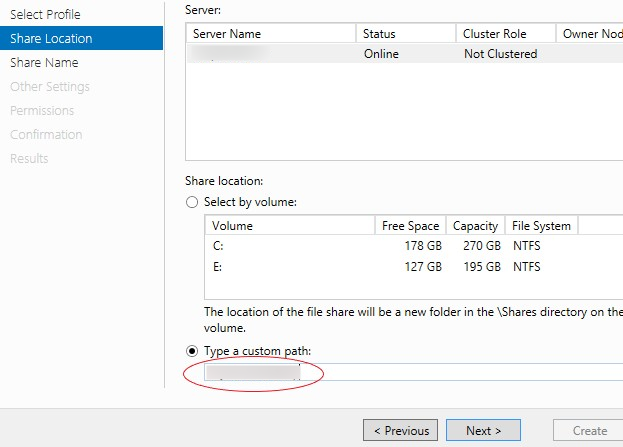Switch to the Share Location step
The height and width of the screenshot is (447, 623).
(x=51, y=39)
